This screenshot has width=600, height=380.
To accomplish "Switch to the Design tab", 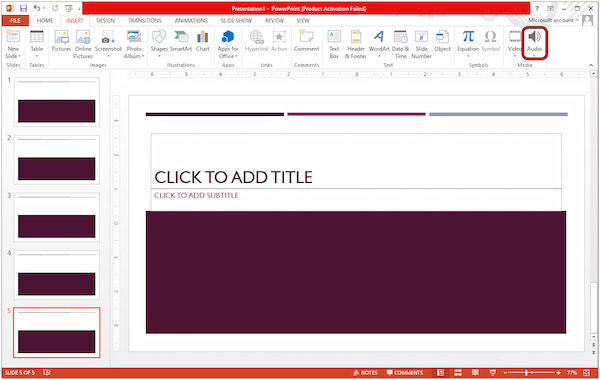I will click(x=106, y=21).
